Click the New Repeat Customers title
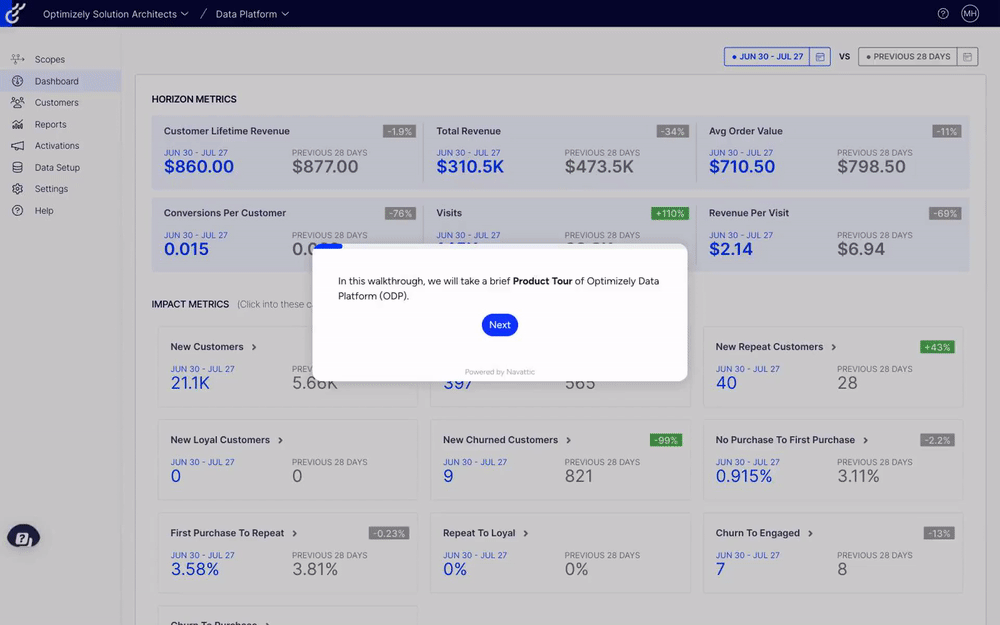This screenshot has width=1000, height=625. (x=769, y=347)
